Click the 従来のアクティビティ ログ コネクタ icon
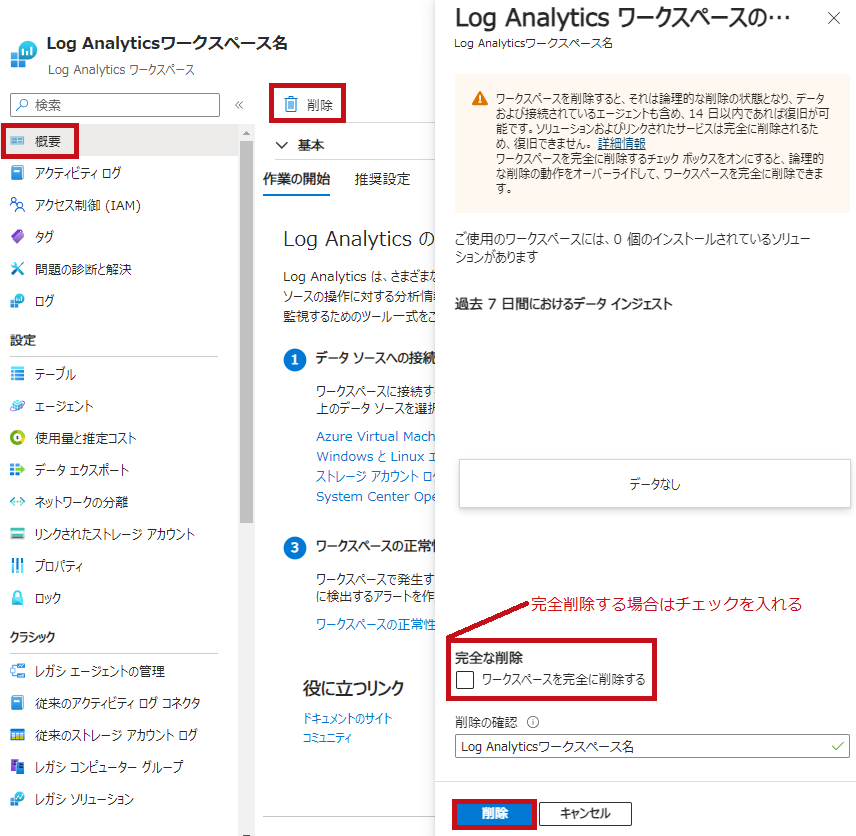This screenshot has width=856, height=836. pos(17,703)
